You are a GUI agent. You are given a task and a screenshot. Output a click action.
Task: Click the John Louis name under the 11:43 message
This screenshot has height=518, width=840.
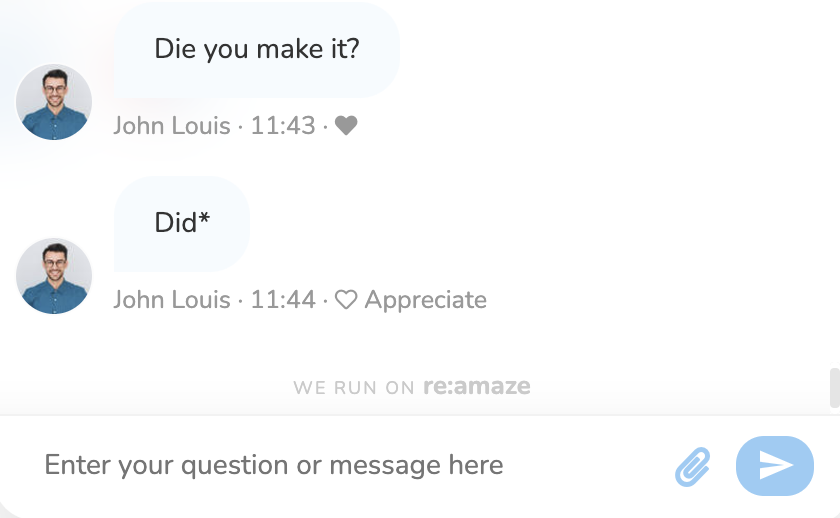[171, 126]
